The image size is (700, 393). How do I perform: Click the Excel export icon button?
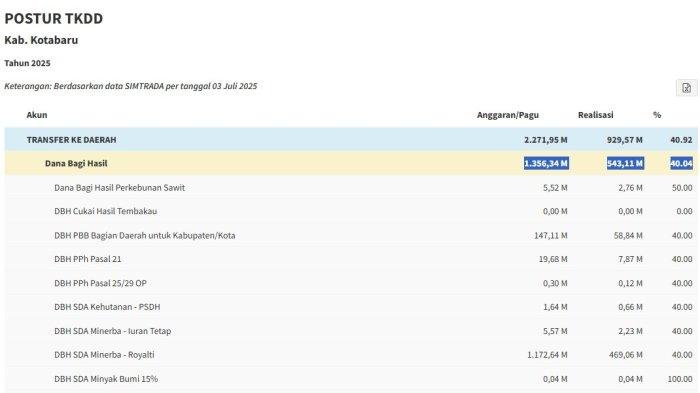[686, 88]
